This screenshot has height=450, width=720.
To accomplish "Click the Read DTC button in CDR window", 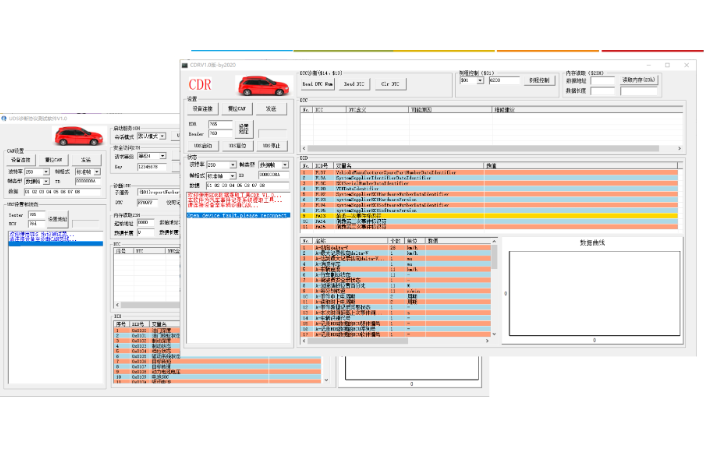I will coord(354,84).
